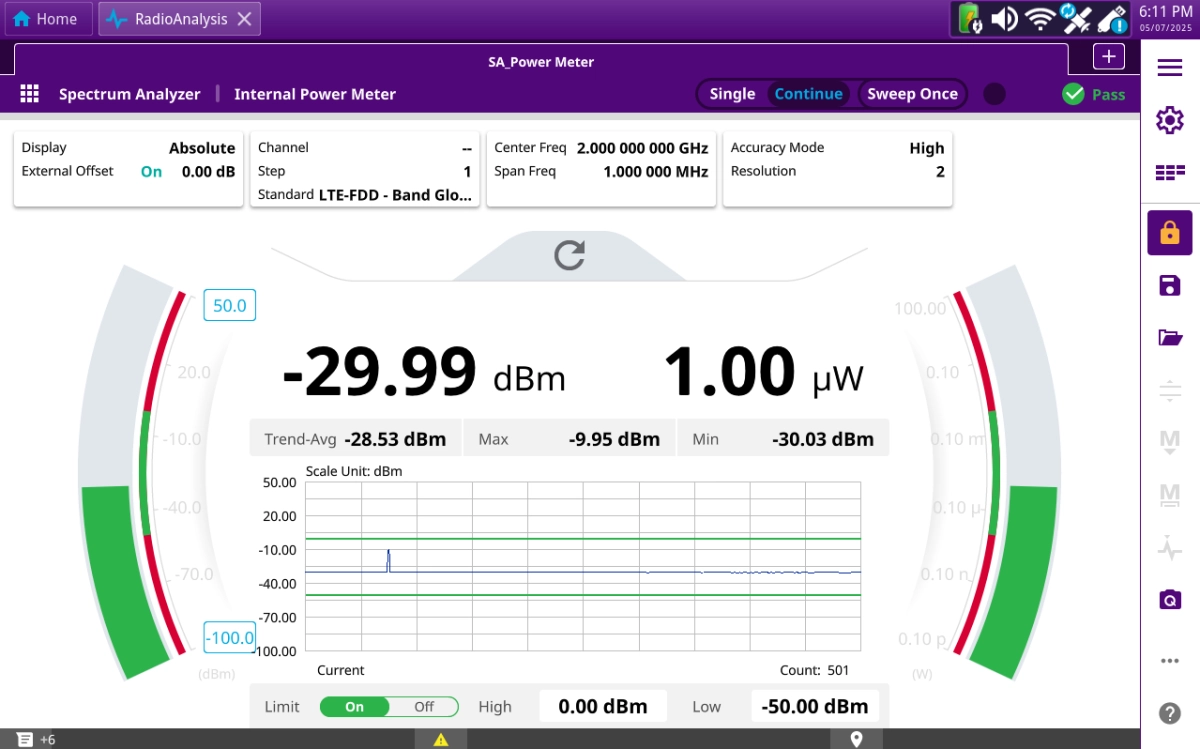The width and height of the screenshot is (1200, 749).
Task: Click the screen capture icon in sidebar
Action: coord(1169,600)
